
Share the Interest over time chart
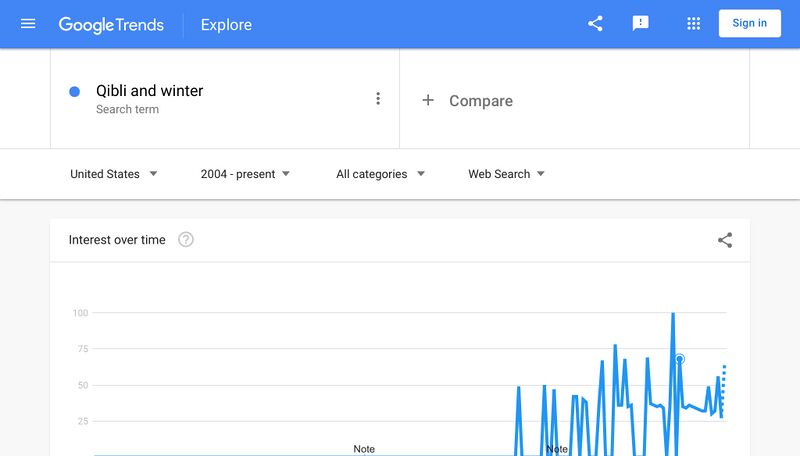point(725,240)
